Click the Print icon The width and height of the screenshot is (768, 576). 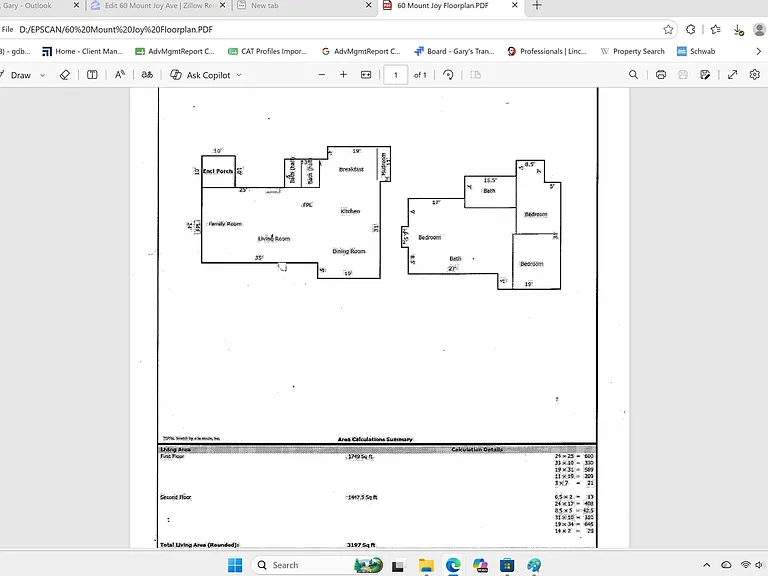coord(661,75)
